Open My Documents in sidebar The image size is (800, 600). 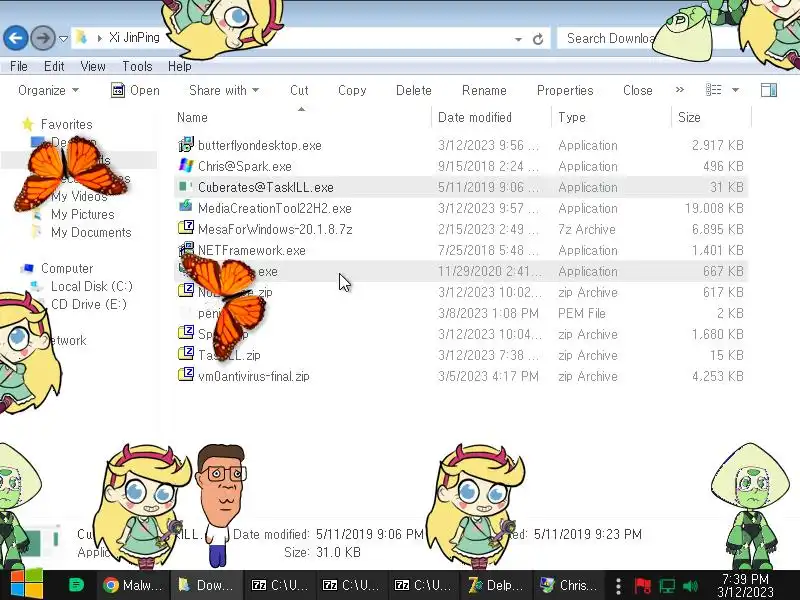point(91,232)
